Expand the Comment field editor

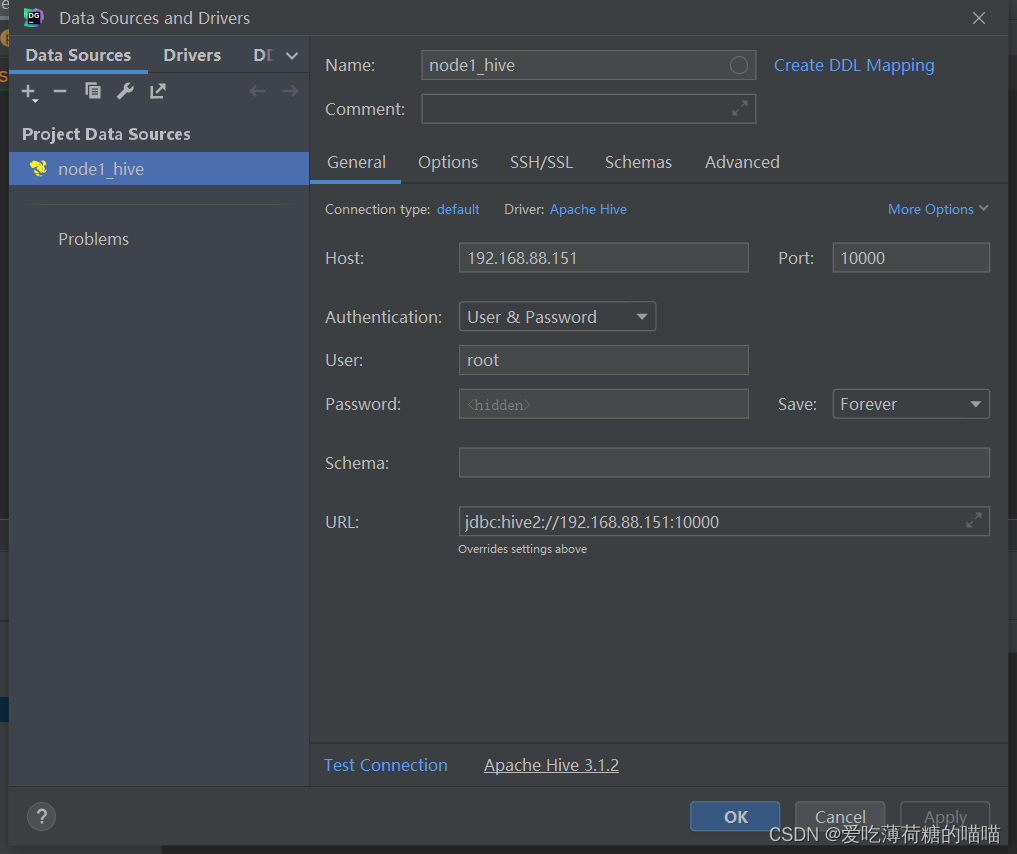(x=739, y=108)
